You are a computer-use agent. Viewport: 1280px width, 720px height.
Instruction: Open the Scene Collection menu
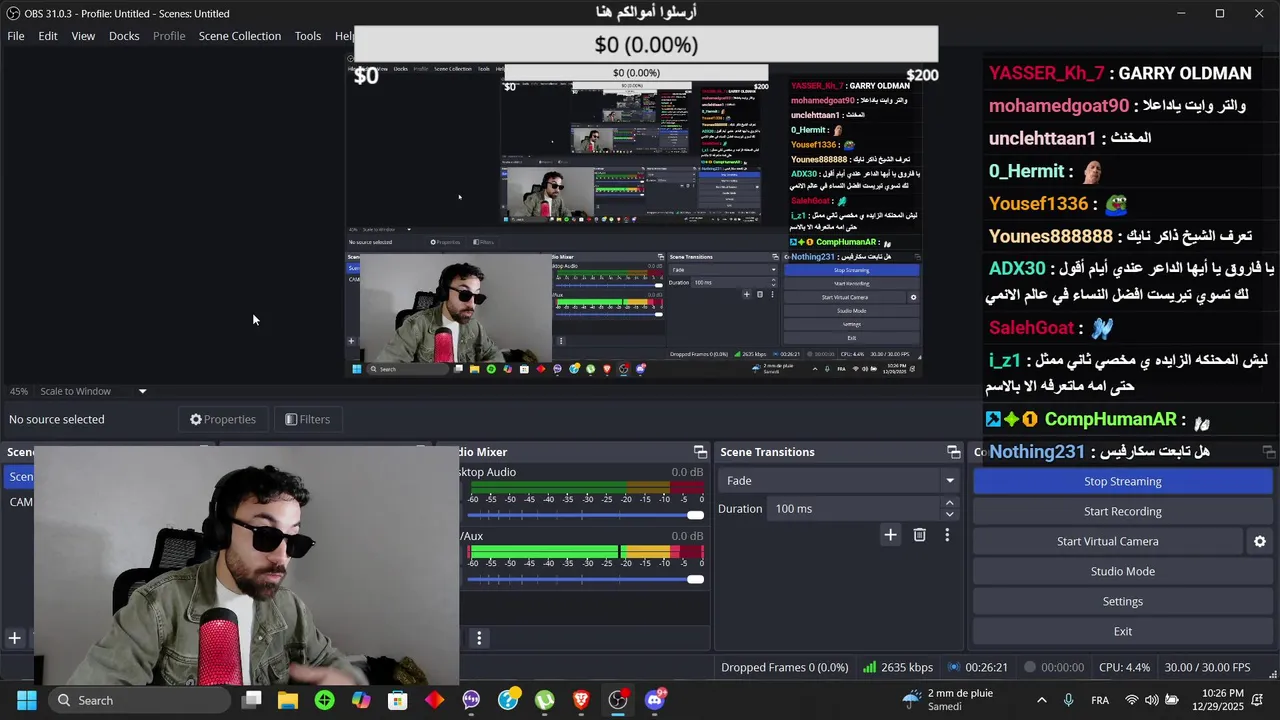240,36
